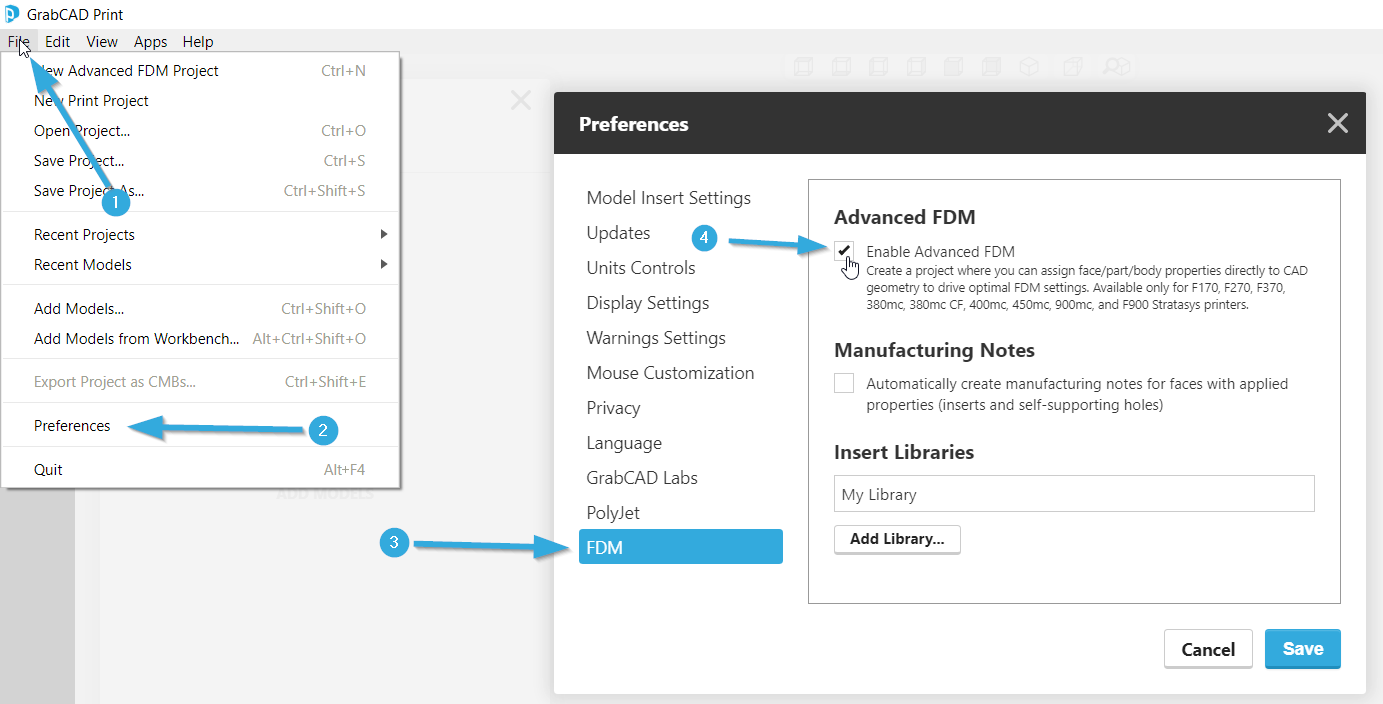
Task: Click the GrabCAD Print logo icon
Action: (12, 14)
